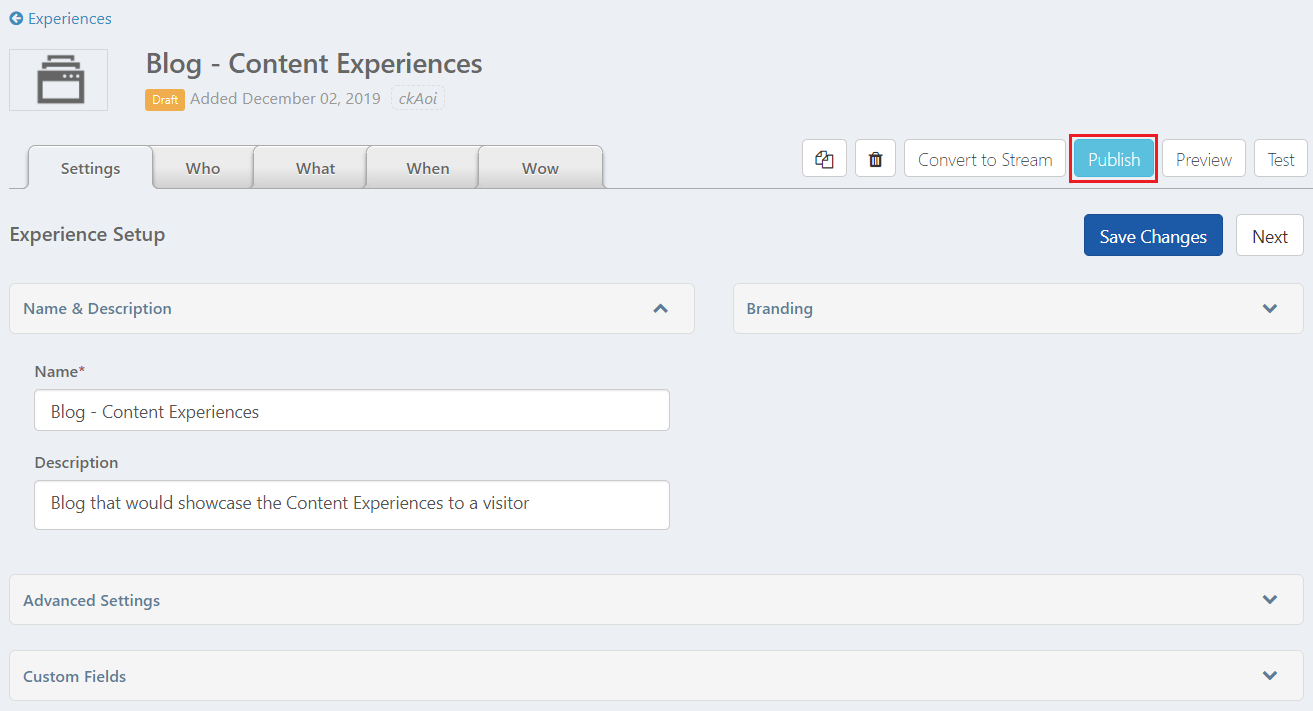
Task: Select the Settings tab
Action: pyautogui.click(x=90, y=168)
